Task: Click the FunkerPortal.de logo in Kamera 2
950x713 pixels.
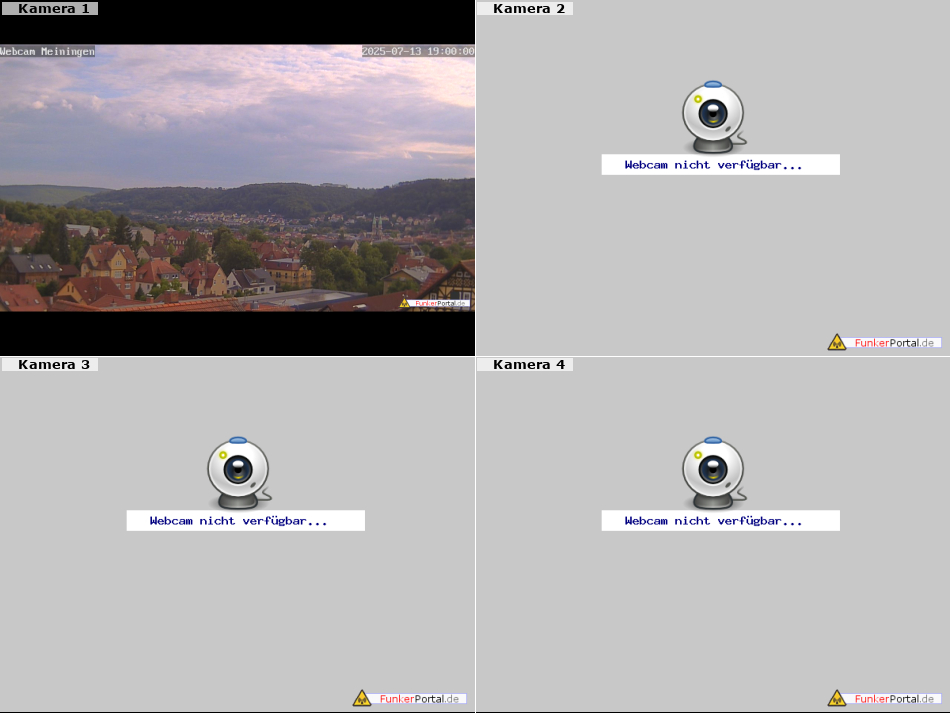Action: click(x=885, y=342)
